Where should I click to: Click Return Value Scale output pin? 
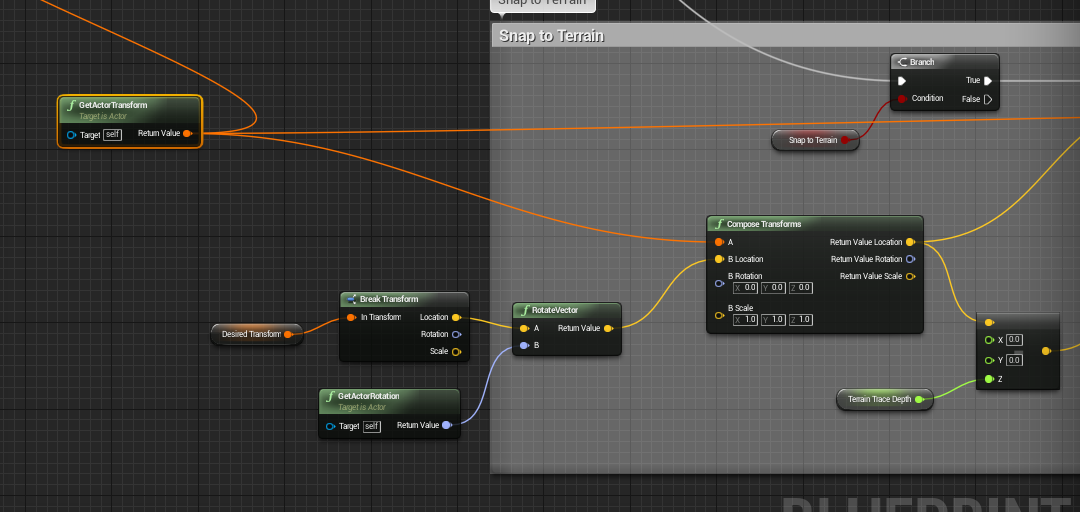click(x=910, y=276)
